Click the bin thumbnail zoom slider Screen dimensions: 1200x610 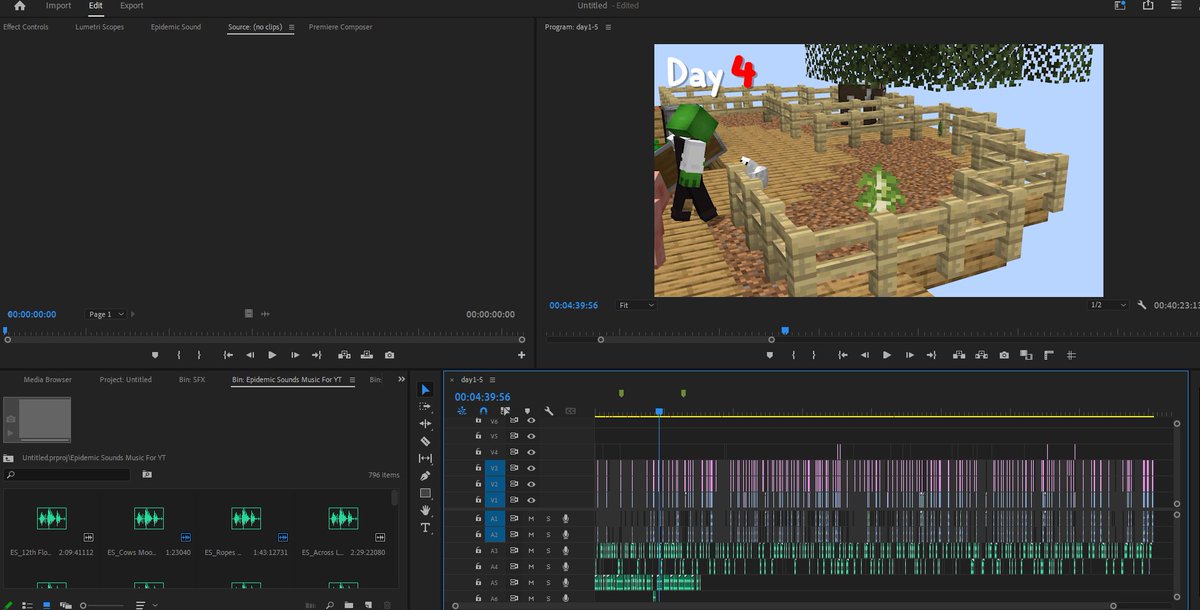(x=102, y=605)
